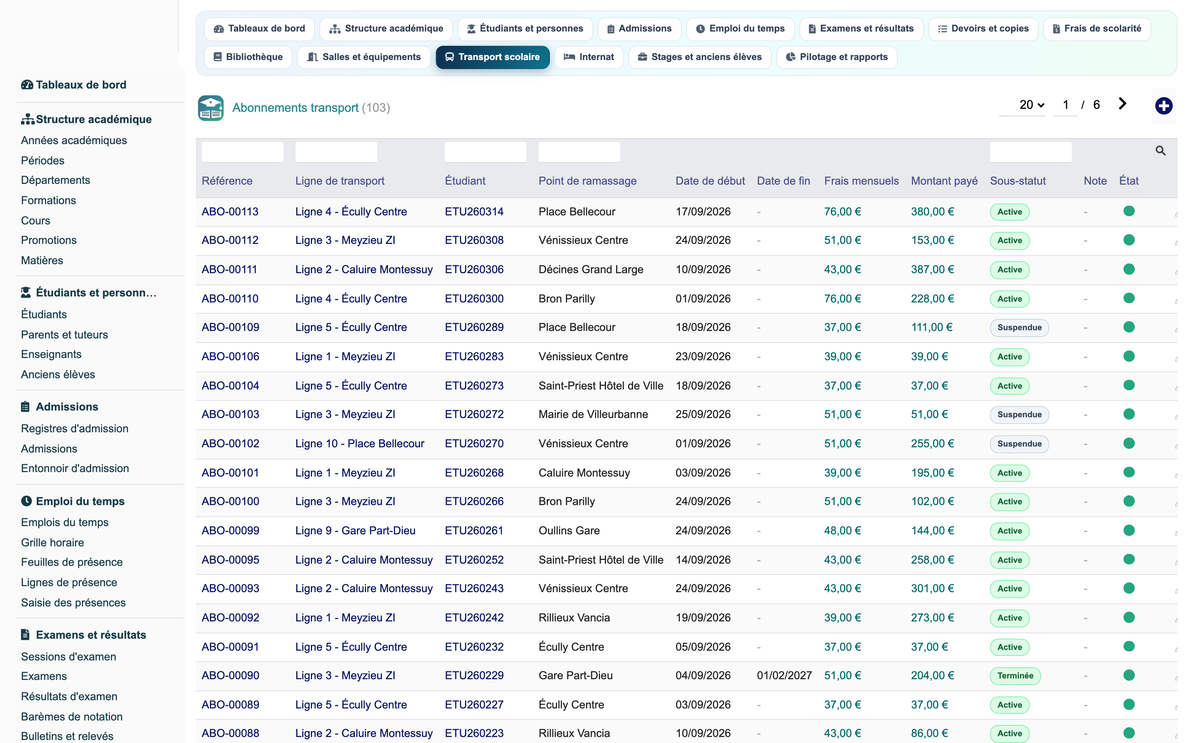Image resolution: width=1200 pixels, height=743 pixels.
Task: Click the Structure académique sidebar icon
Action: (27, 119)
